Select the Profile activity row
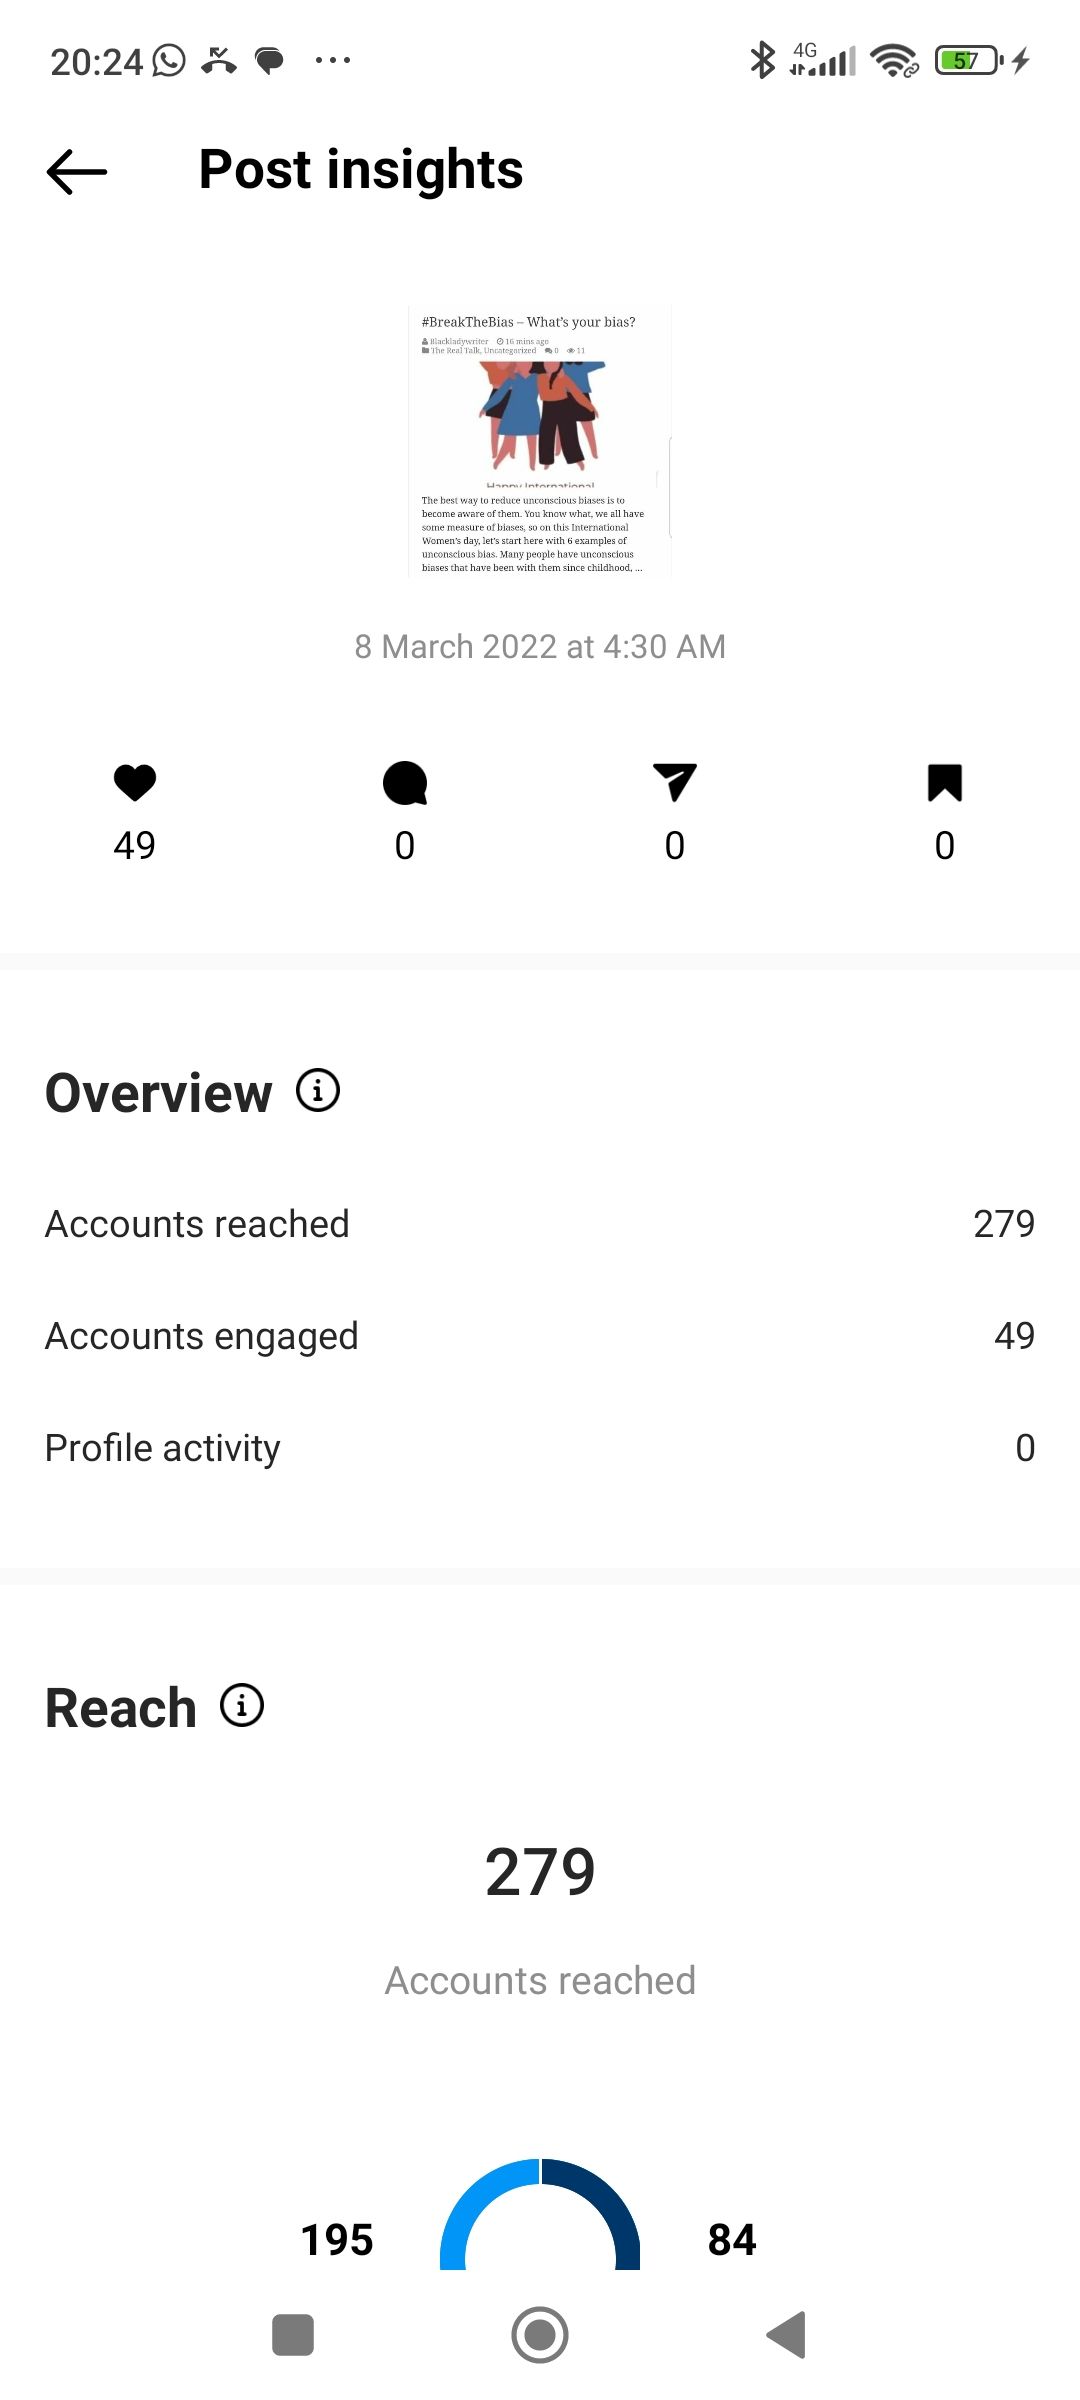1080x2400 pixels. [x=540, y=1448]
